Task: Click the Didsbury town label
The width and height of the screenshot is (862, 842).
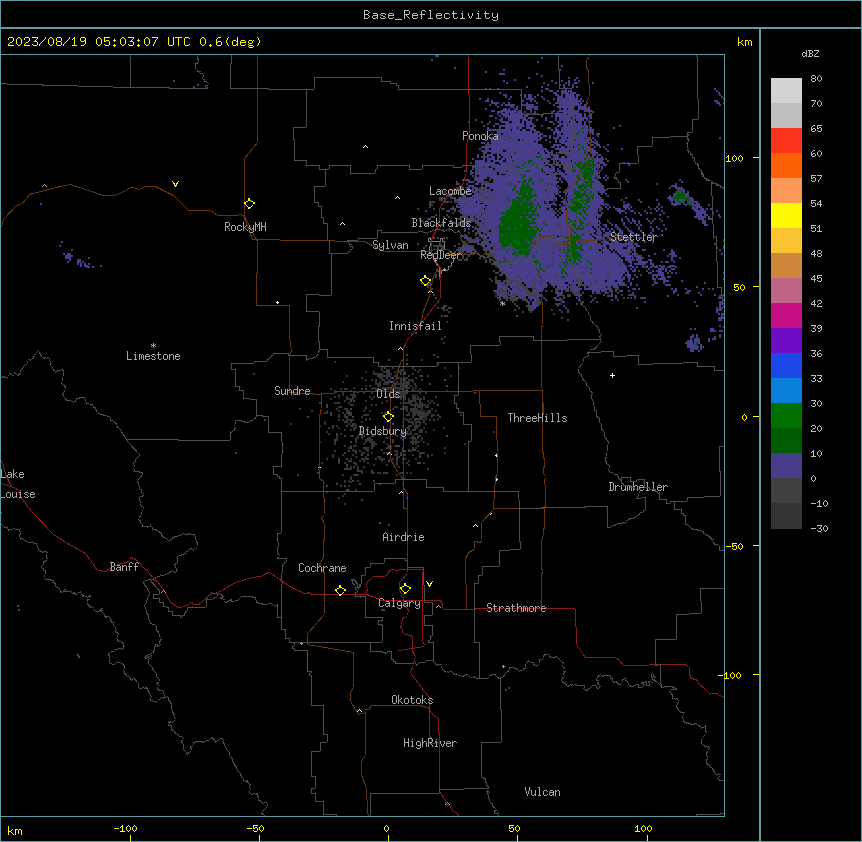Action: [x=383, y=431]
